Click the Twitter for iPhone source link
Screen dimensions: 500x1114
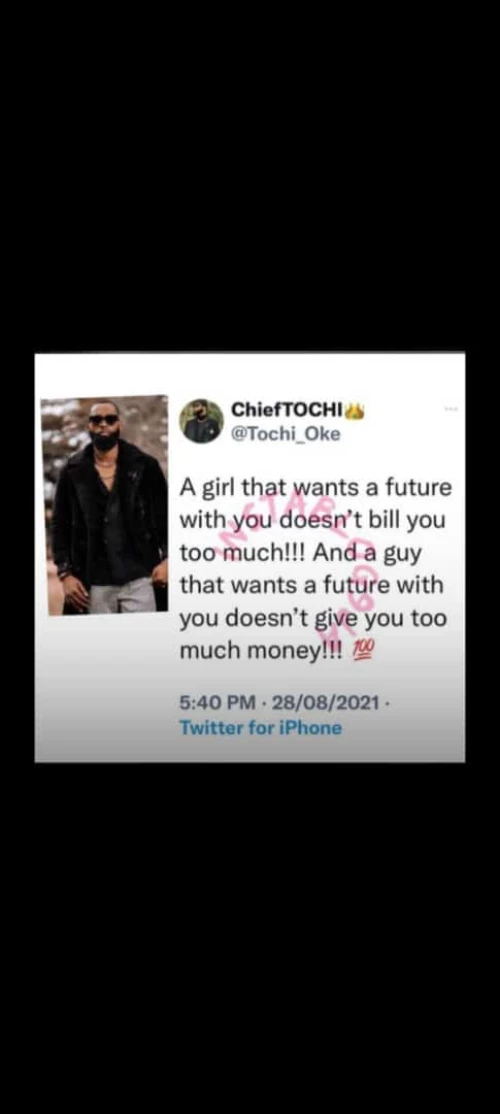coord(261,728)
